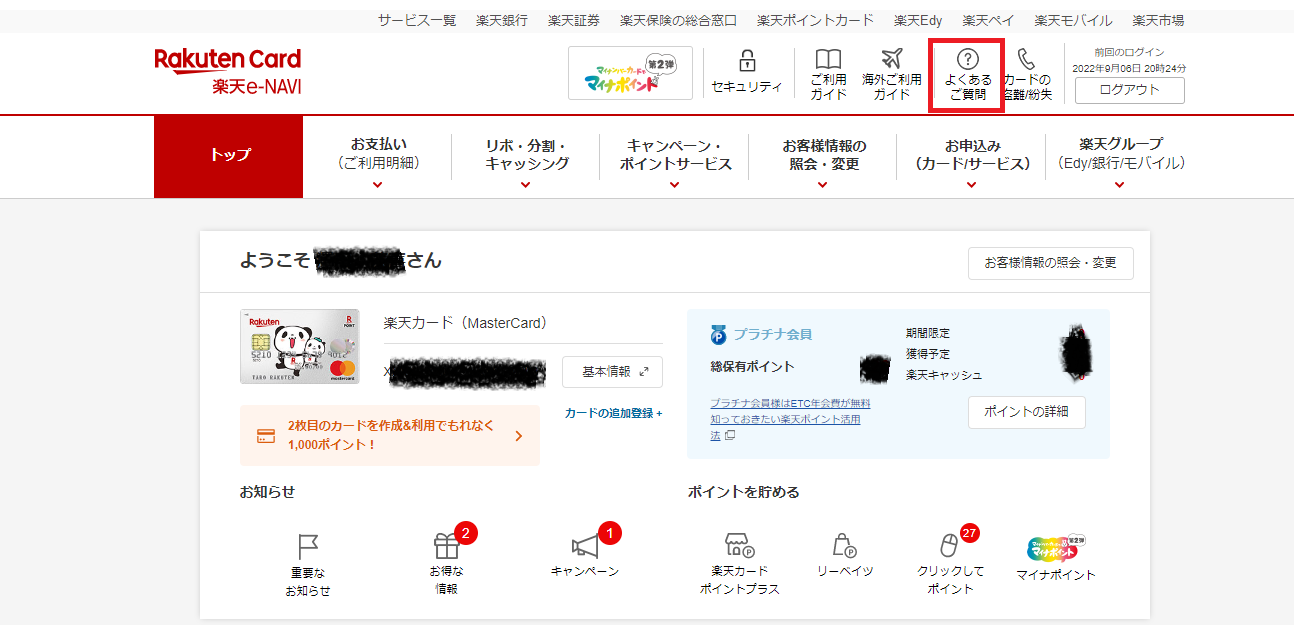This screenshot has width=1294, height=625.
Task: Click the お客様情報の照会・変更 button in welcome panel
Action: (1050, 263)
